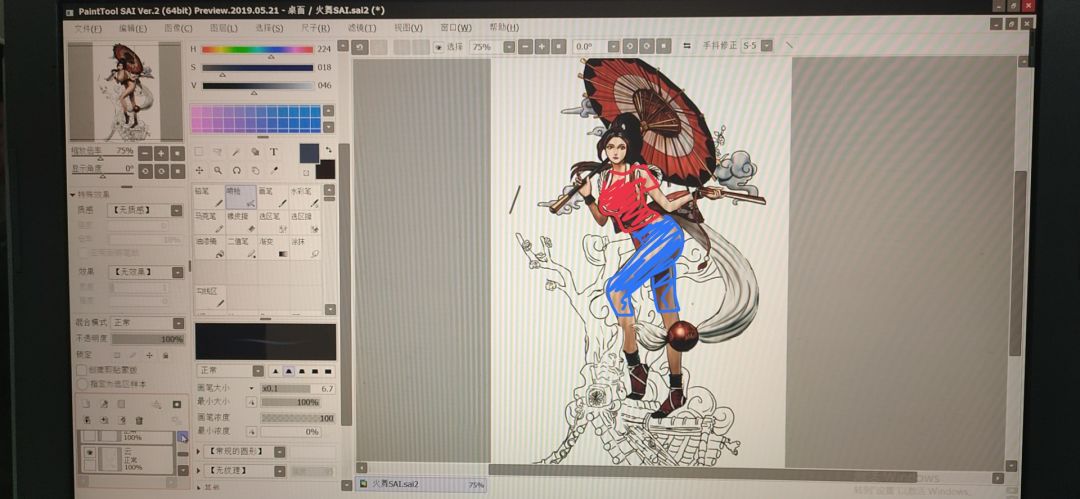Toggle lock-all padlock next to 锁定
This screenshot has width=1080, height=499.
tap(165, 355)
